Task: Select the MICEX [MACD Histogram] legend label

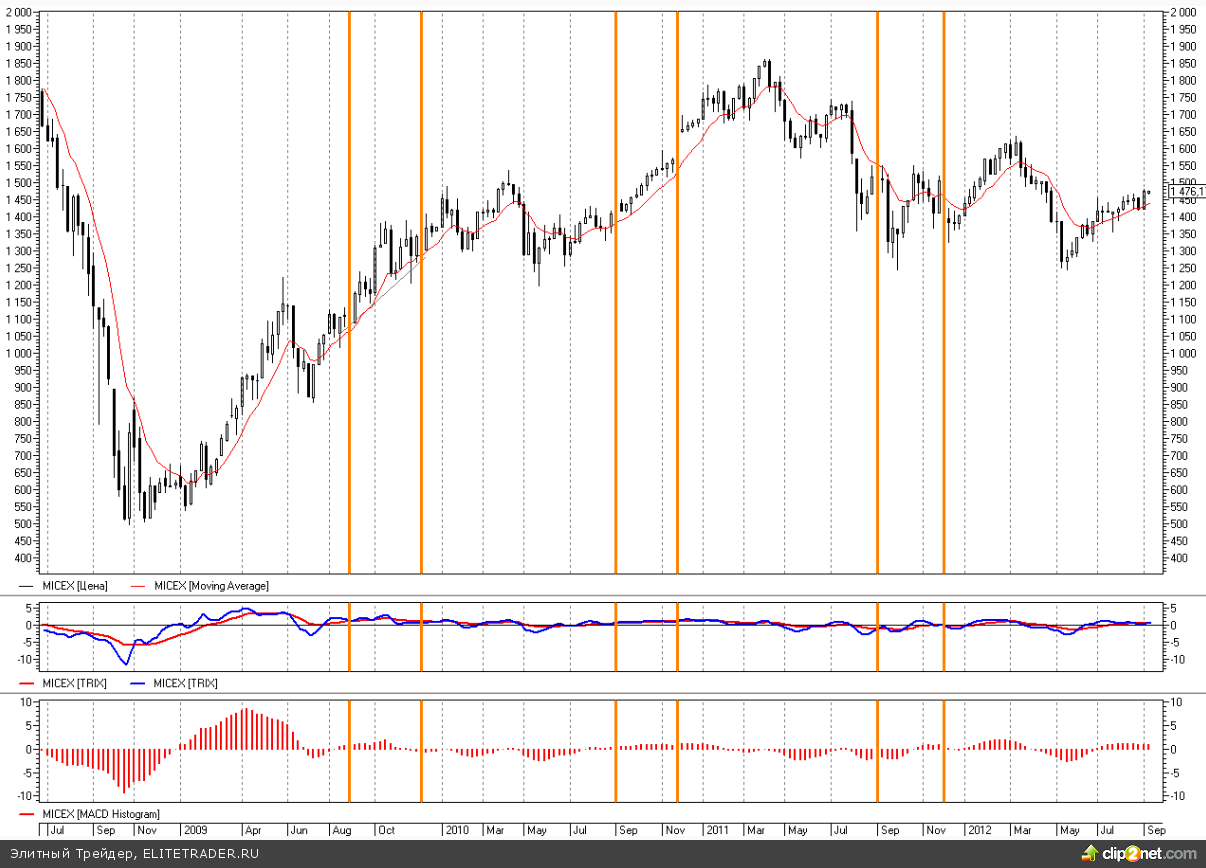Action: (100, 815)
